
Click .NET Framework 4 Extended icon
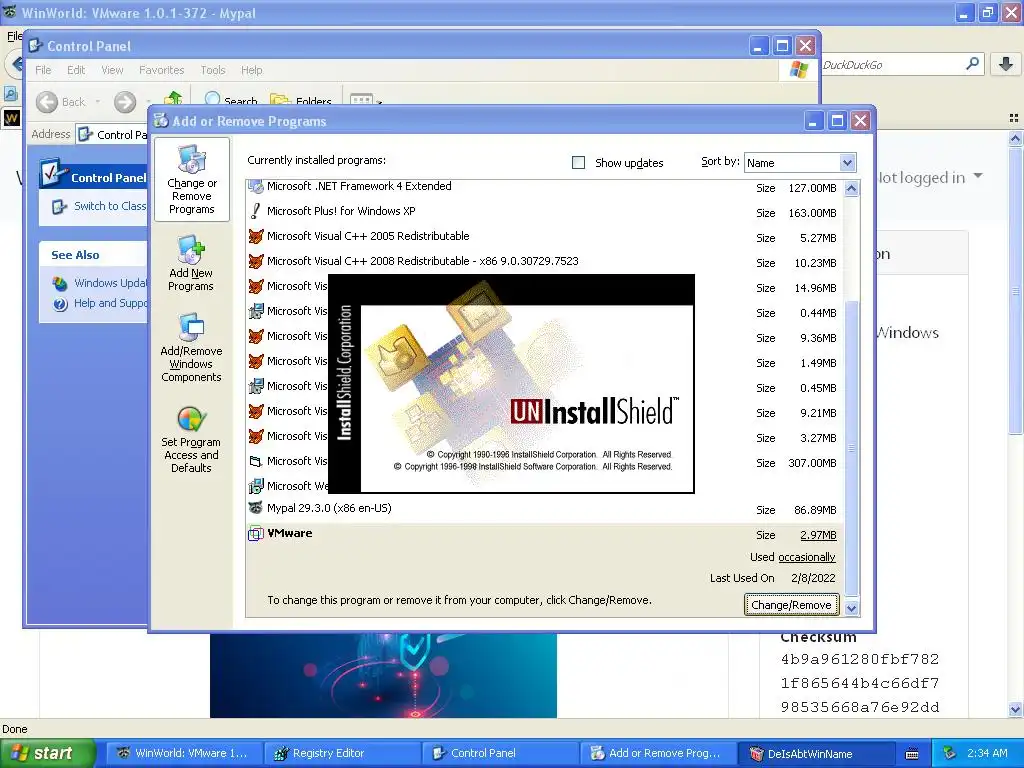(x=255, y=187)
